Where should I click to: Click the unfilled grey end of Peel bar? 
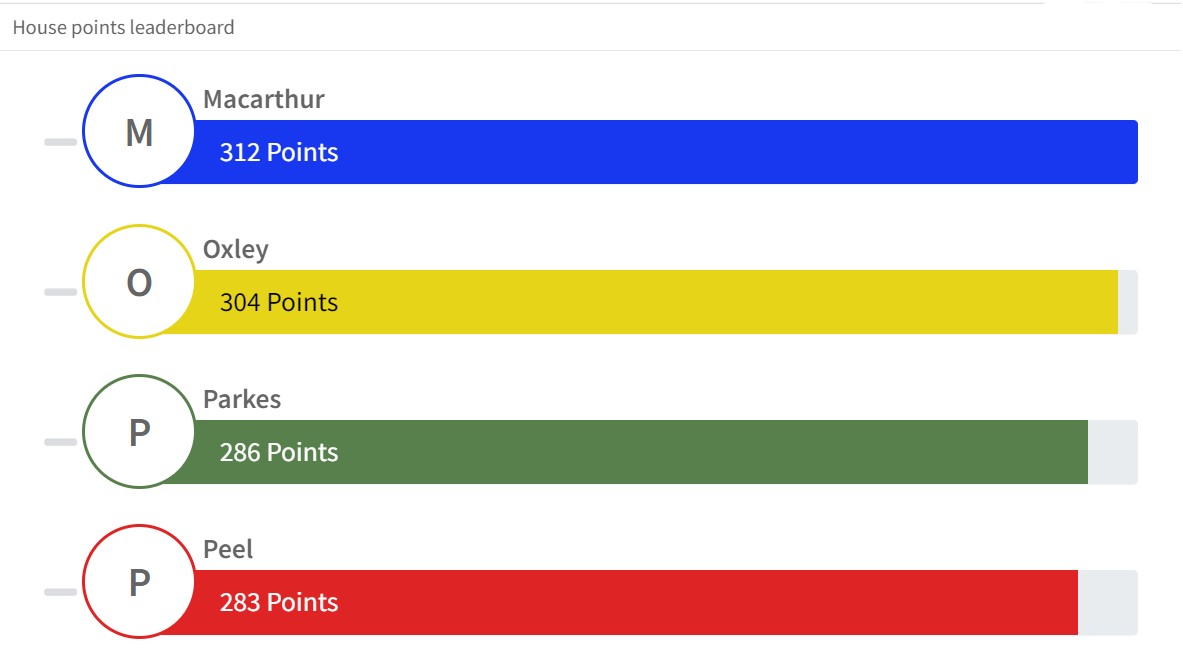tap(1108, 602)
